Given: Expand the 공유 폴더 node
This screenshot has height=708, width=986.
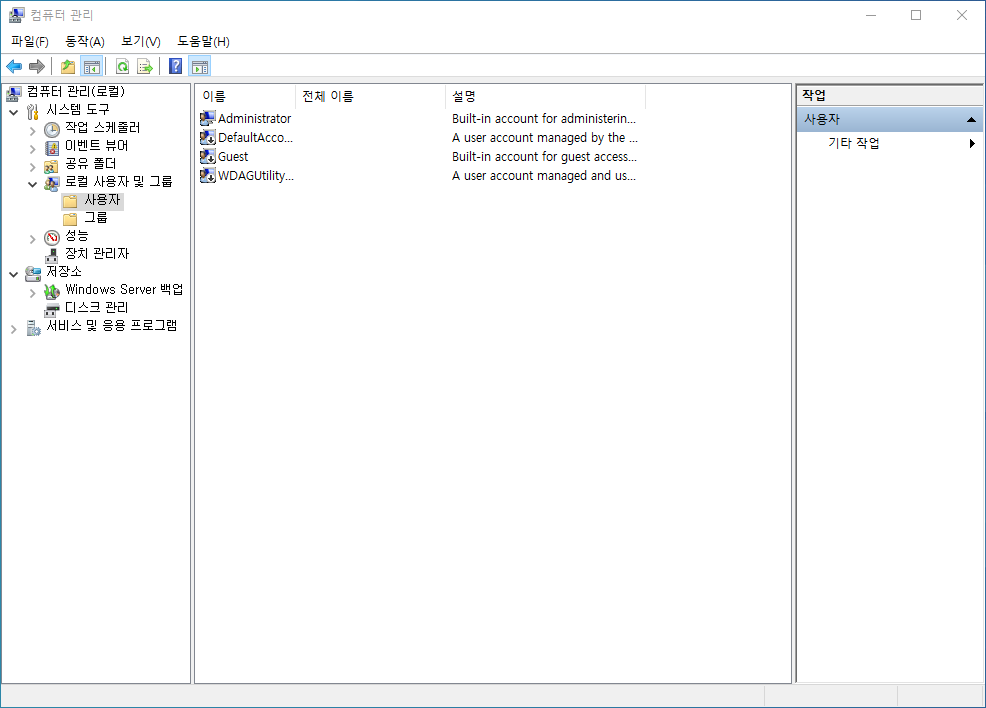Looking at the screenshot, I should coord(33,167).
